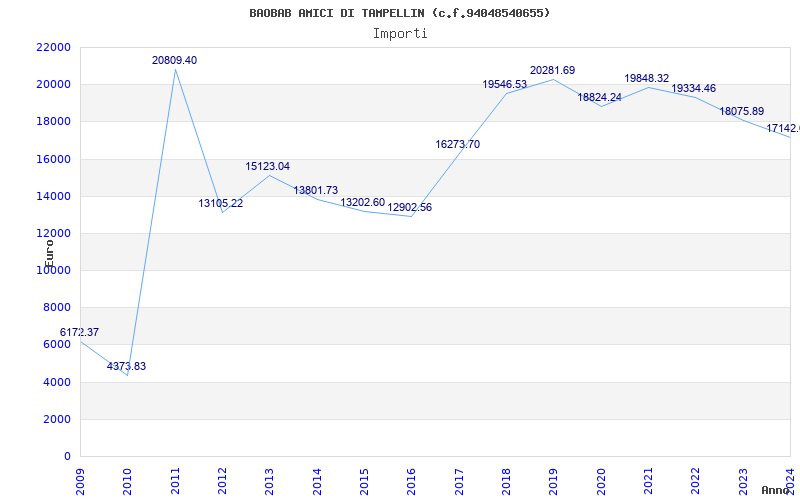This screenshot has height=500, width=800.
Task: Click the 2013 x-axis year label
Action: coord(269,482)
